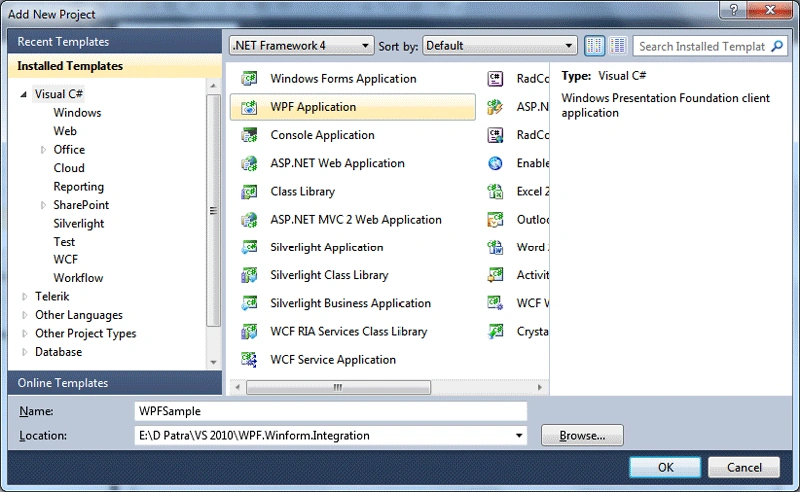Click the Silverlight Application template icon
The image size is (800, 492).
(x=249, y=247)
